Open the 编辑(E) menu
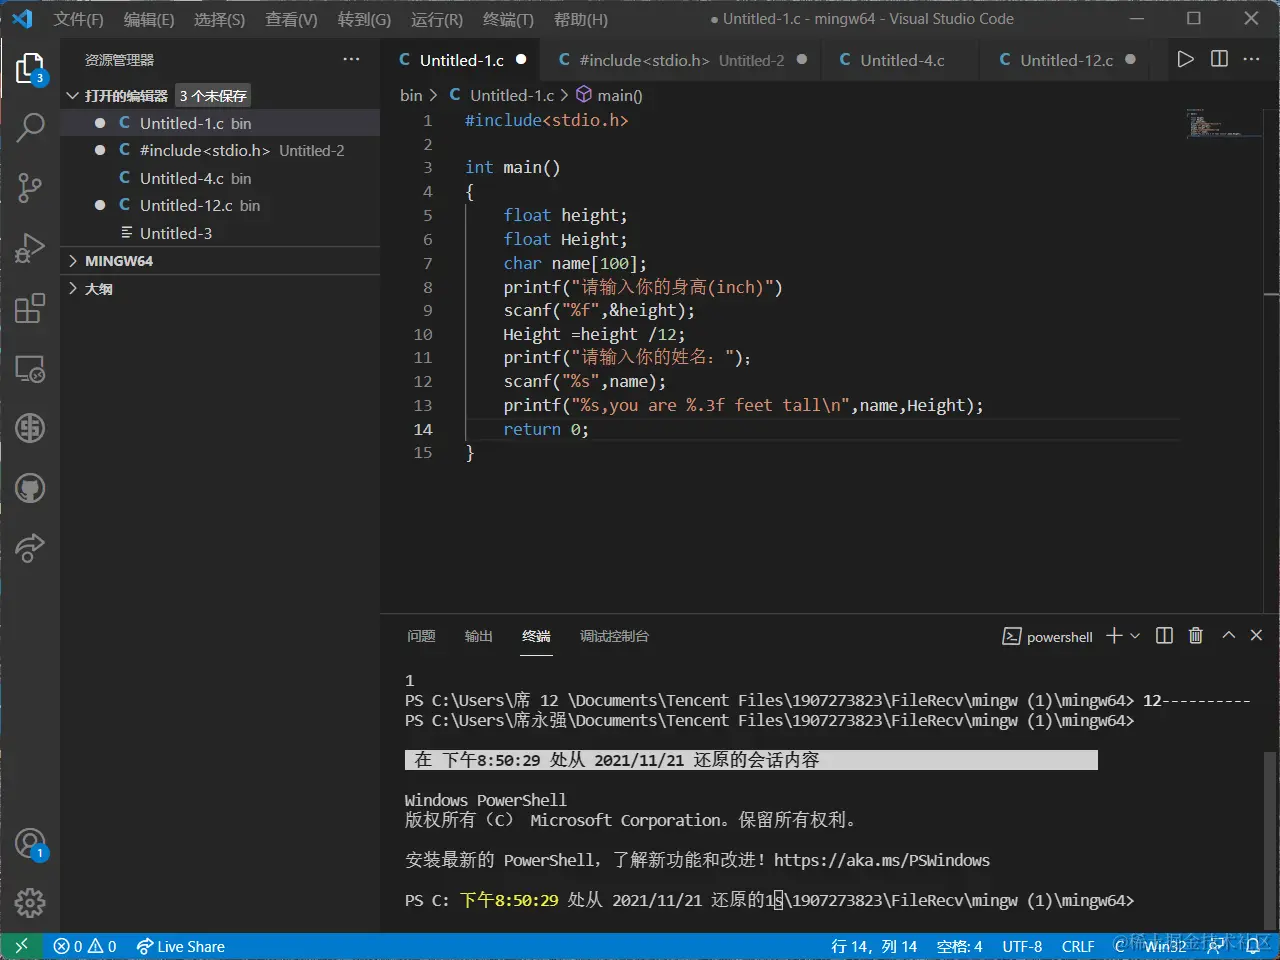The image size is (1280, 960). tap(148, 19)
